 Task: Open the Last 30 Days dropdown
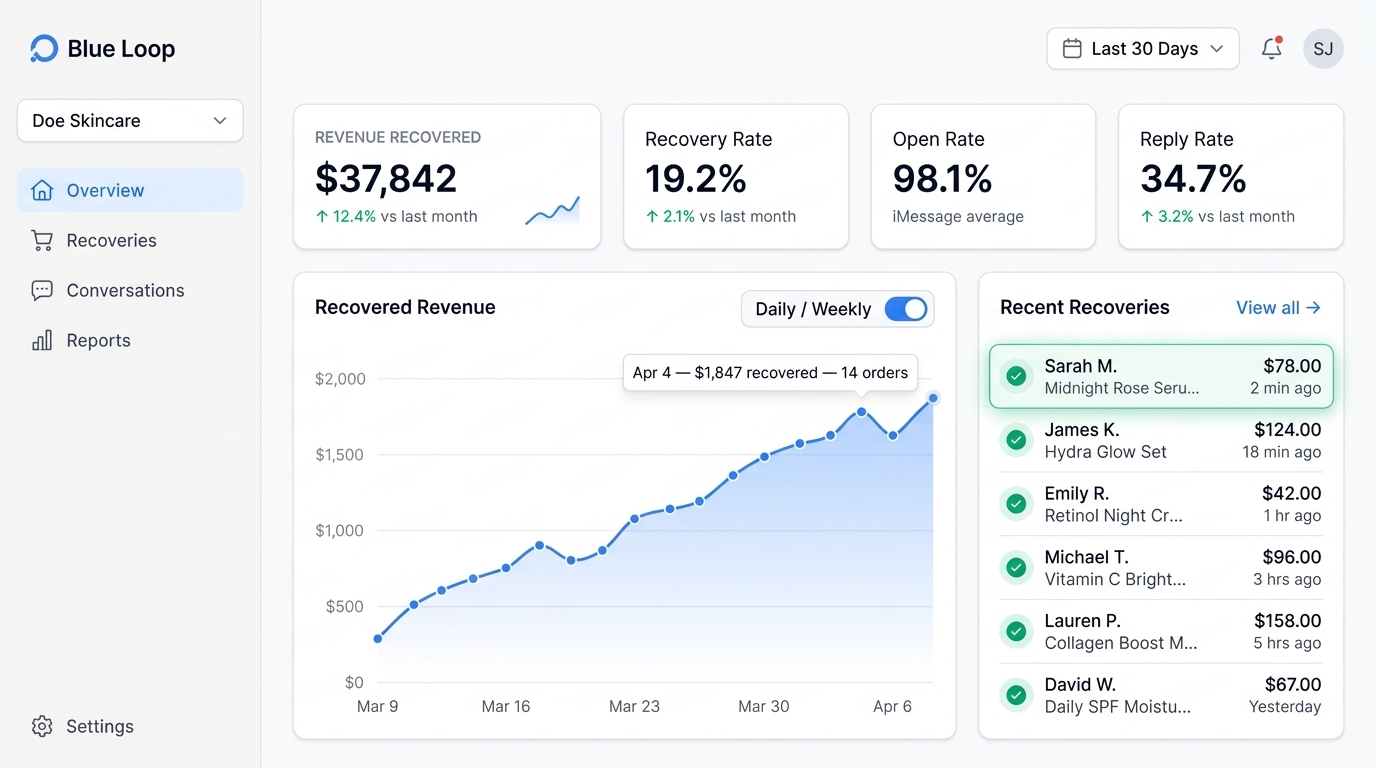[1142, 48]
